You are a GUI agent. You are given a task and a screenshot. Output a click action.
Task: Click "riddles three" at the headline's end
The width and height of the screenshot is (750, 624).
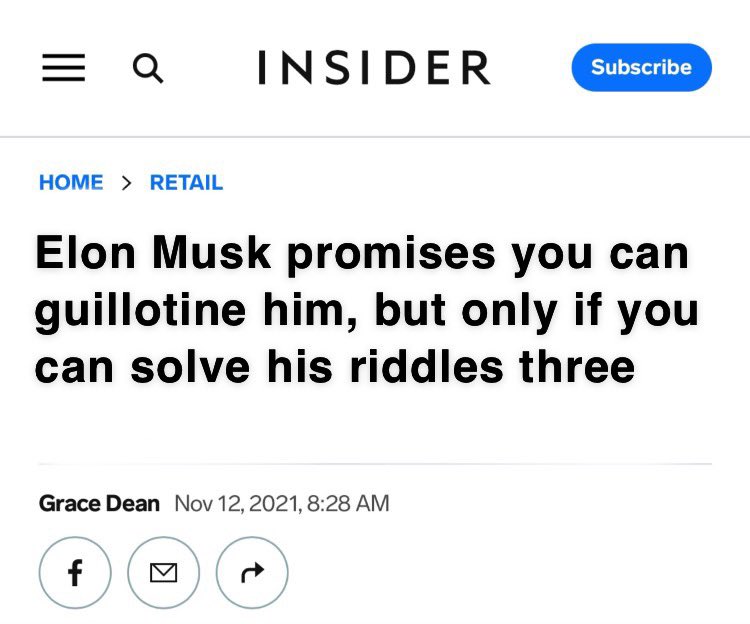click(492, 367)
